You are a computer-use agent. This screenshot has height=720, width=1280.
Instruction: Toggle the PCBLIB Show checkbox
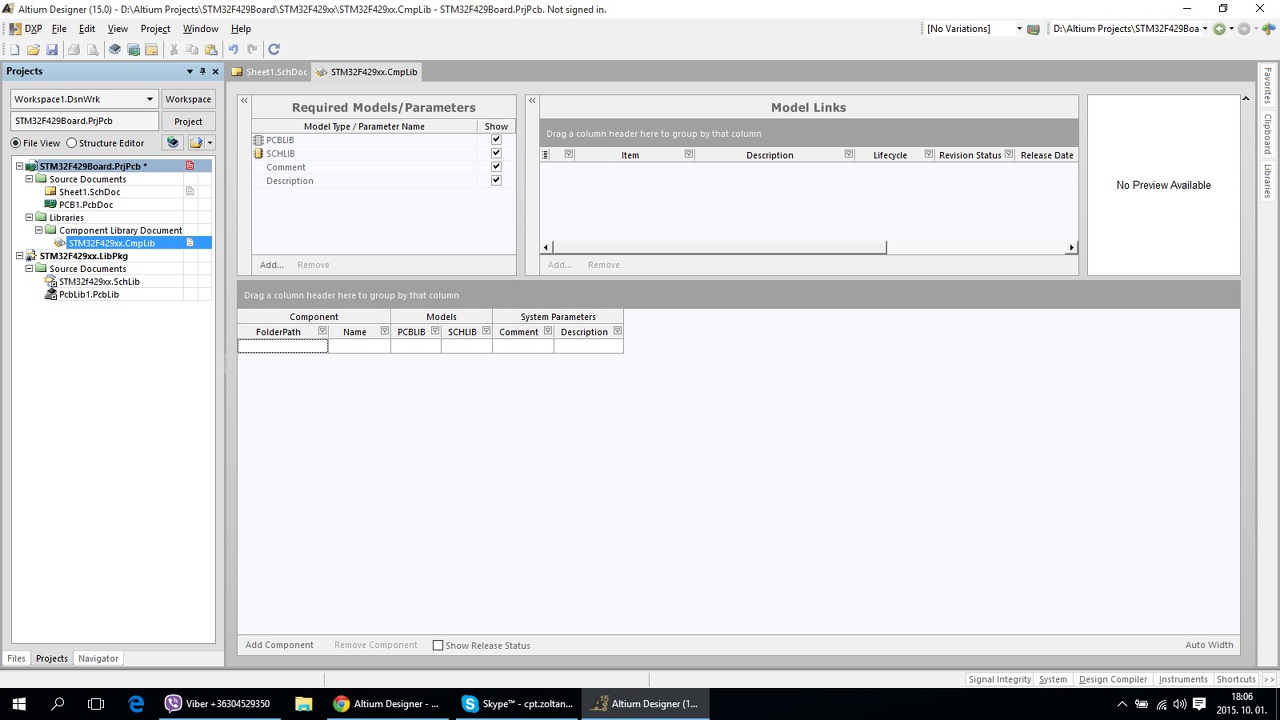[x=496, y=140]
